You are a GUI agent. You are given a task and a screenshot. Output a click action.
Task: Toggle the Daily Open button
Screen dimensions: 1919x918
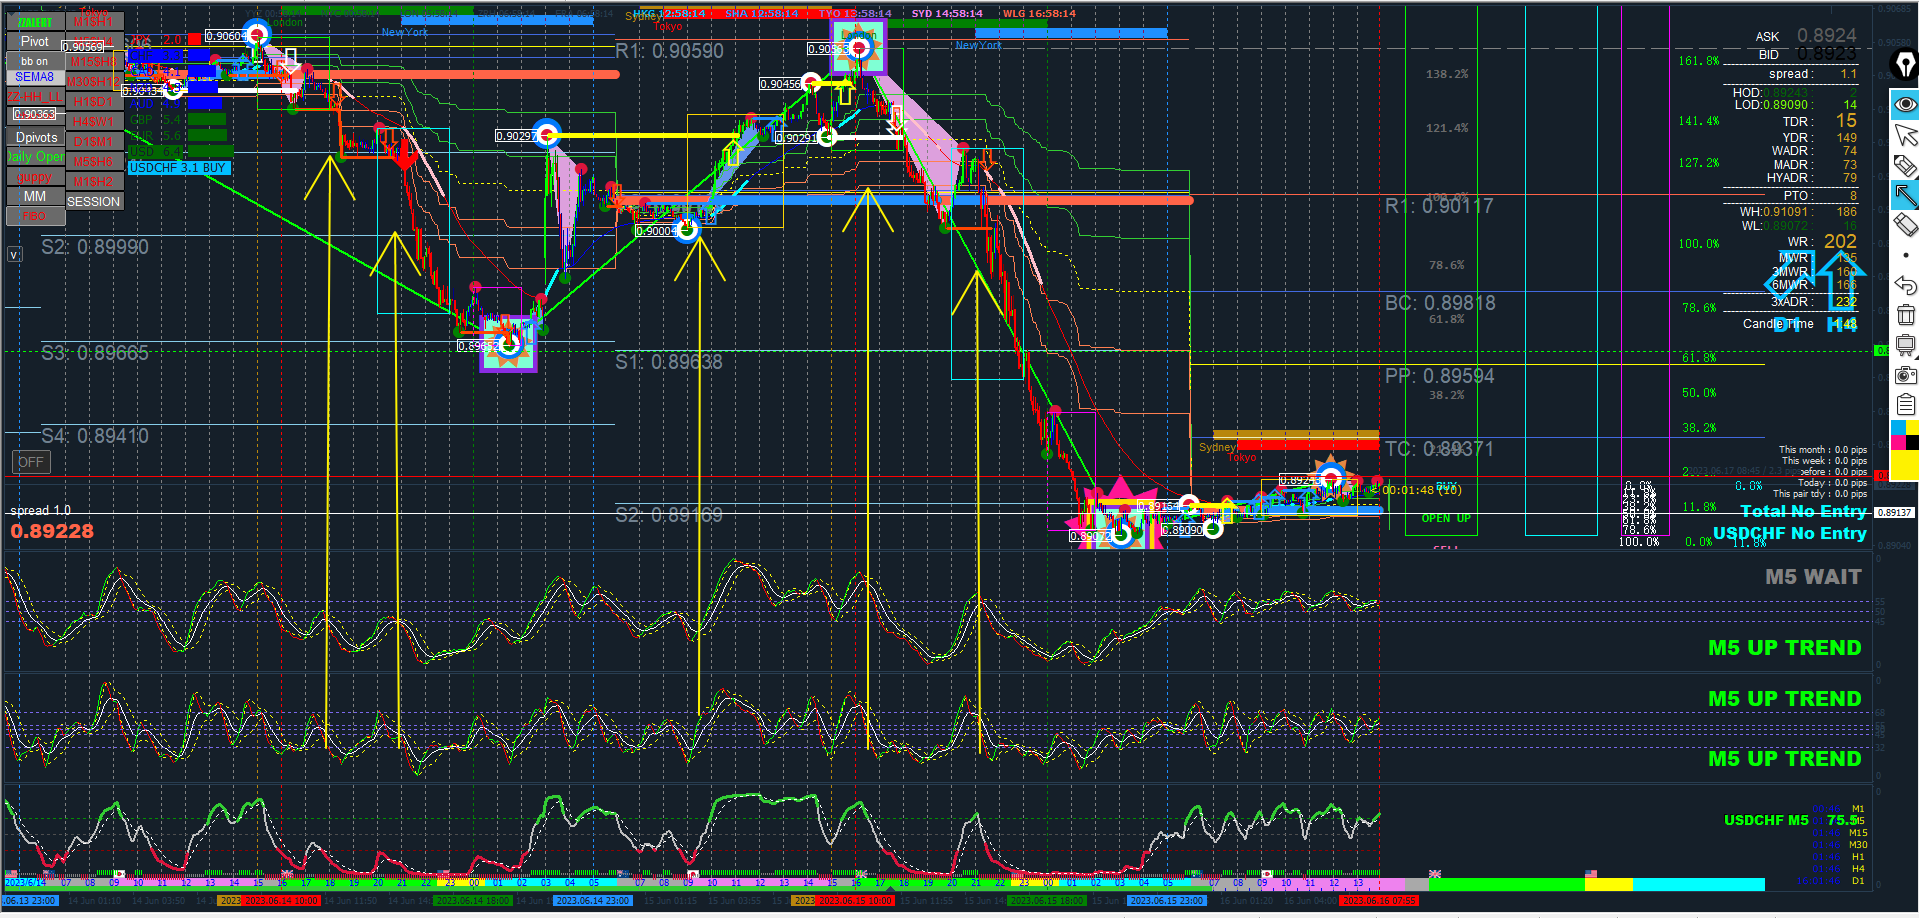click(x=35, y=157)
